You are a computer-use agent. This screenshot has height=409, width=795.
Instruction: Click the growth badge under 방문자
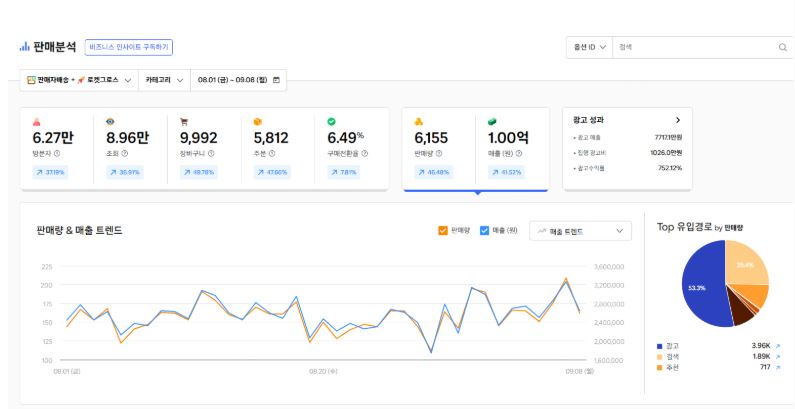coord(50,172)
